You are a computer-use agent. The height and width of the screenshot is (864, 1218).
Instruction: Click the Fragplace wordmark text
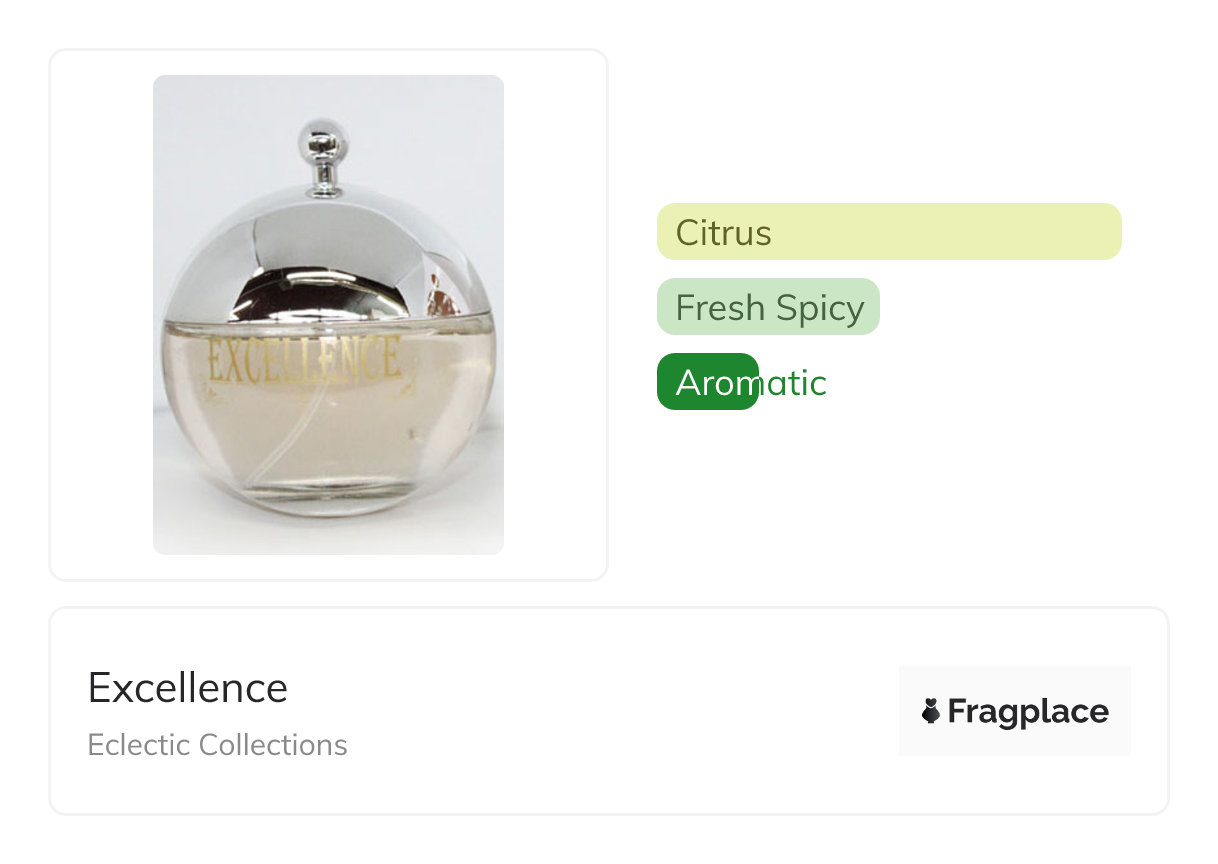pos(1028,711)
